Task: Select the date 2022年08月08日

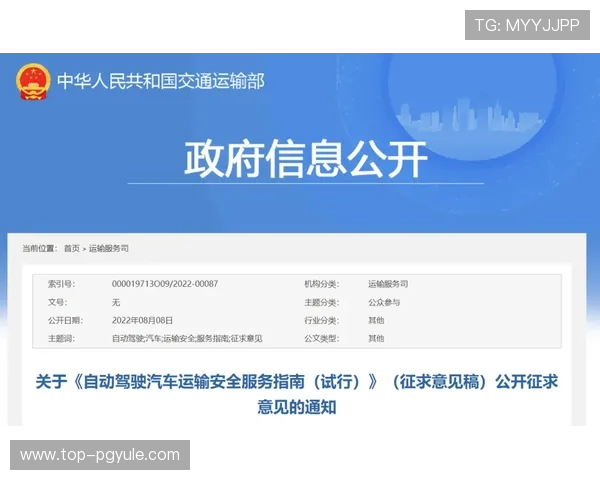Action: (x=142, y=320)
